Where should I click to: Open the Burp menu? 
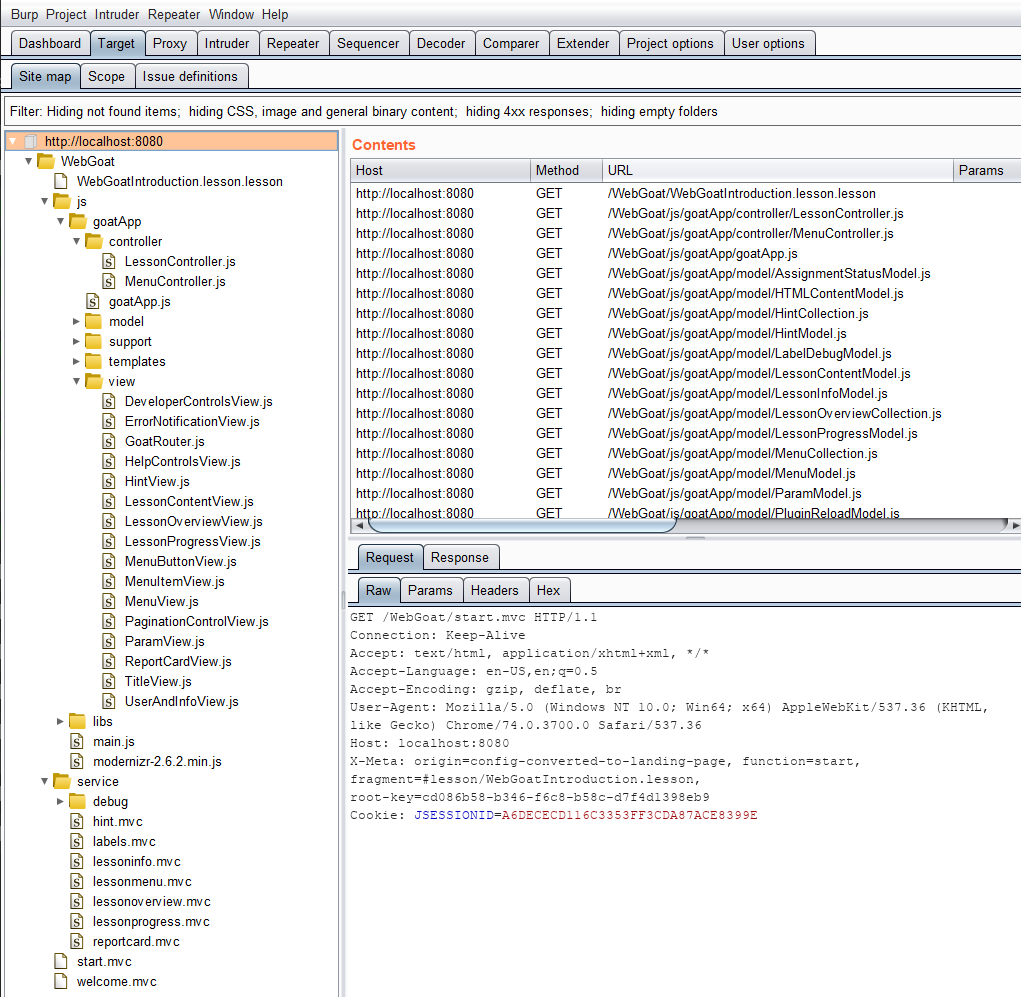25,14
